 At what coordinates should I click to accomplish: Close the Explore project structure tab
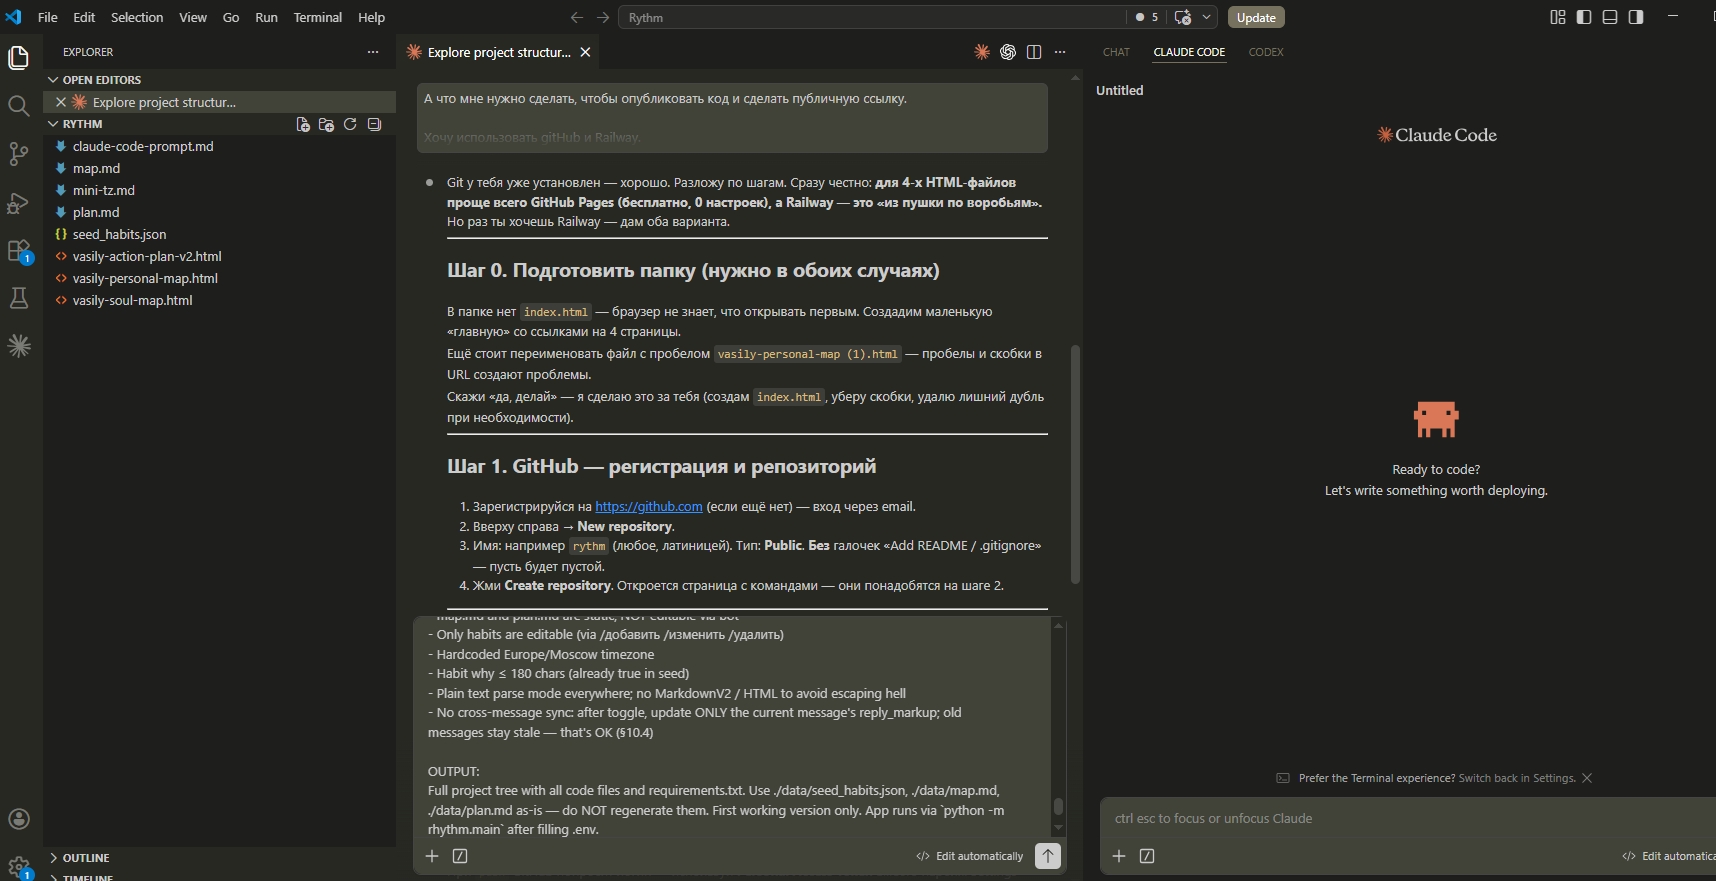coord(585,52)
